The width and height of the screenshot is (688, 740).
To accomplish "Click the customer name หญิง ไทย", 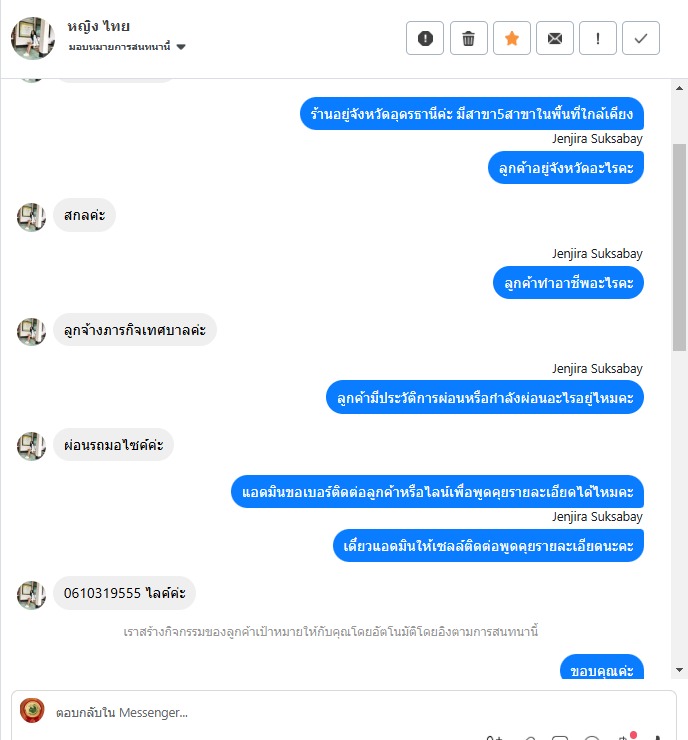I will pyautogui.click(x=99, y=26).
